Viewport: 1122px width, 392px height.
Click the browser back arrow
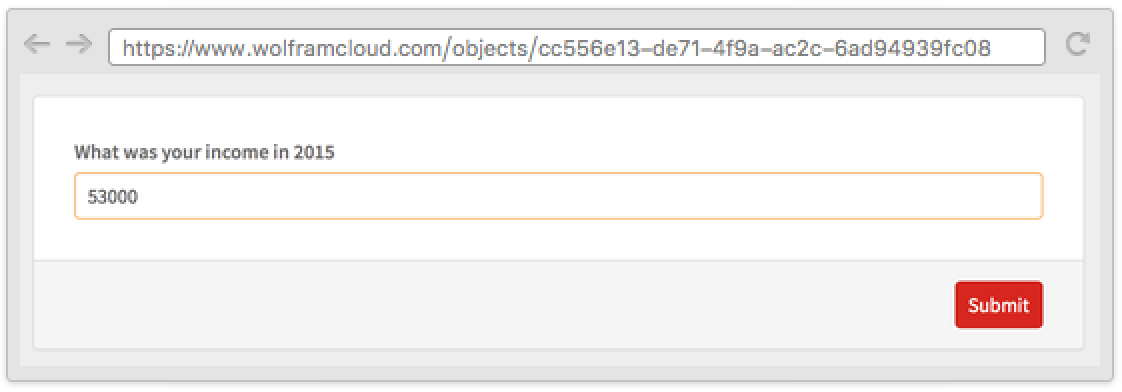36,45
